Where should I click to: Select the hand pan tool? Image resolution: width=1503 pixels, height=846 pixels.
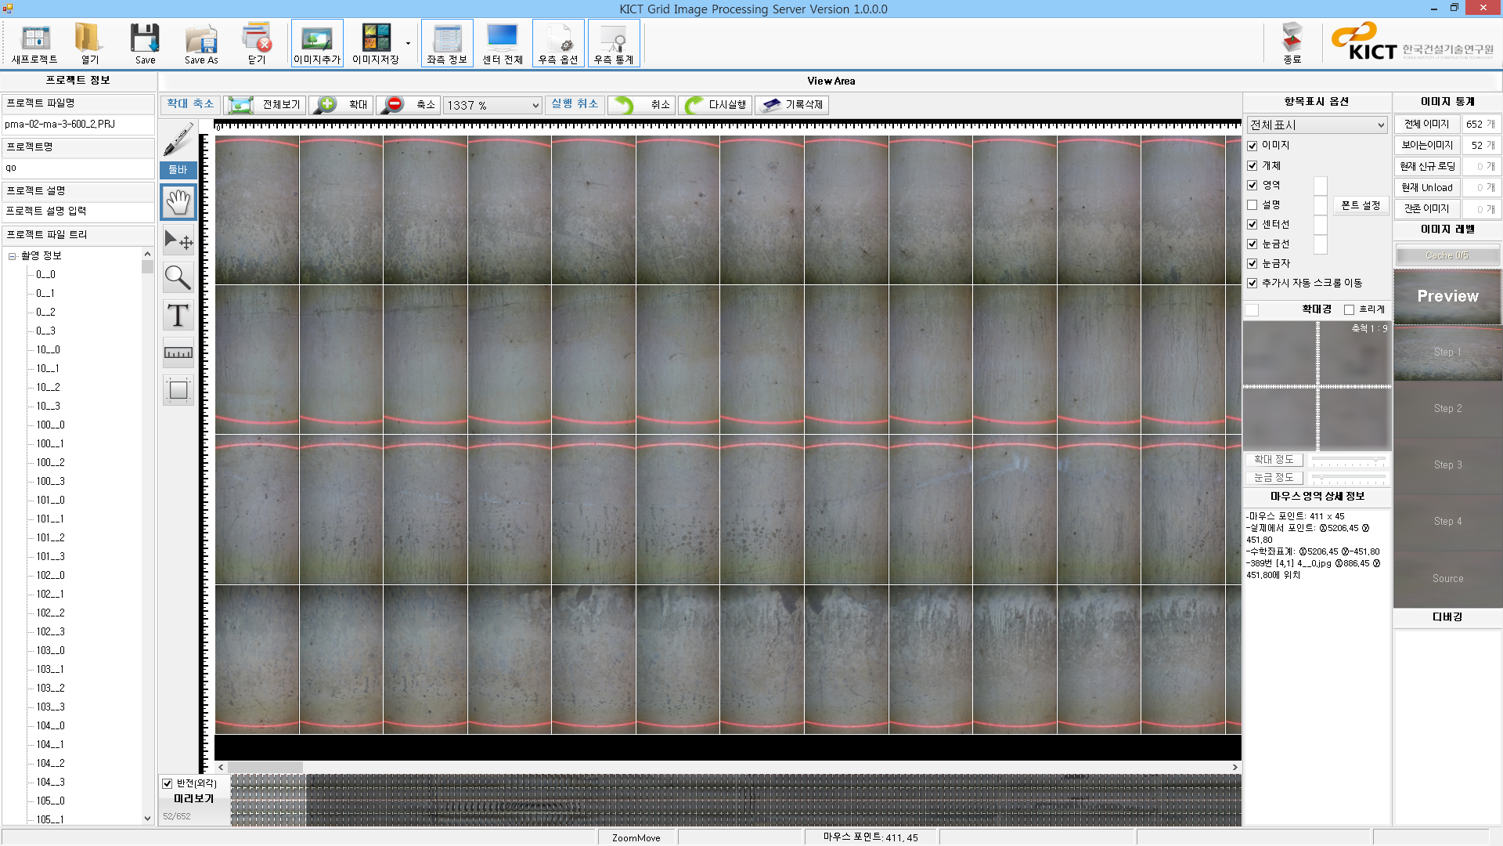click(178, 202)
